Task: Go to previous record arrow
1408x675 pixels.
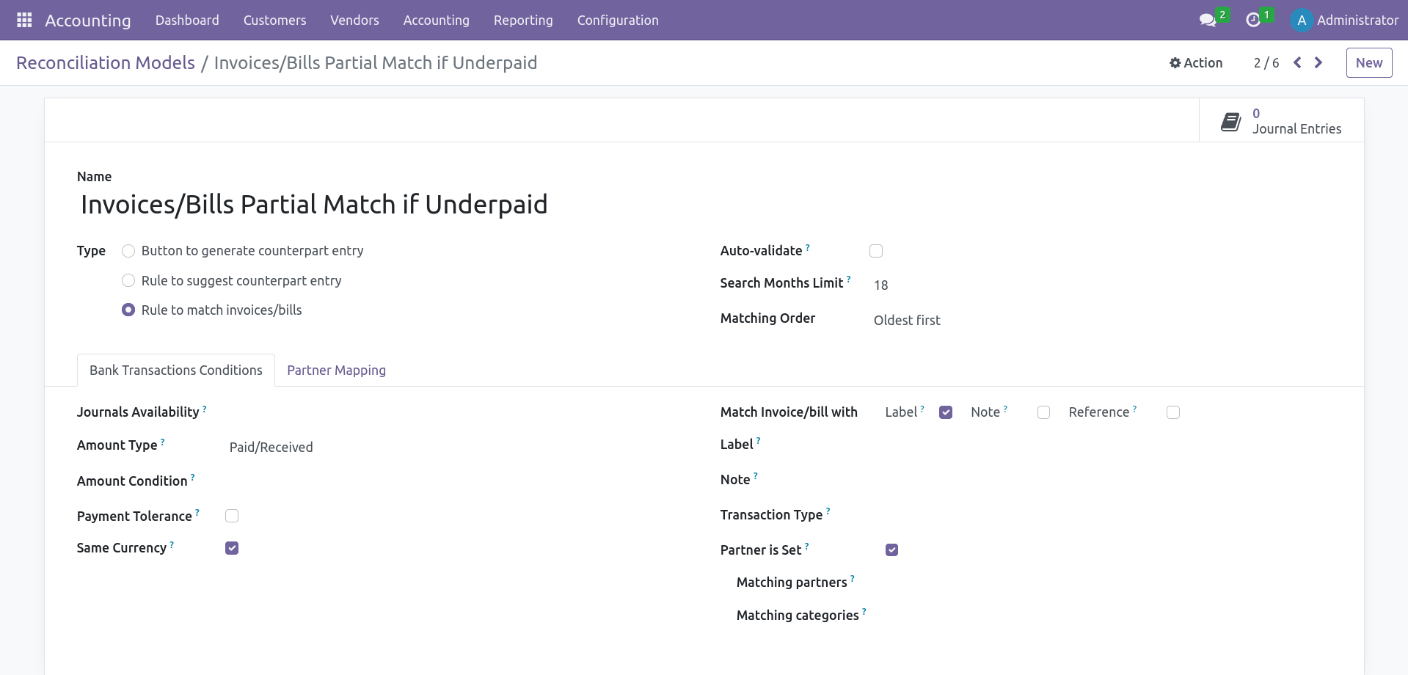Action: pos(1297,63)
